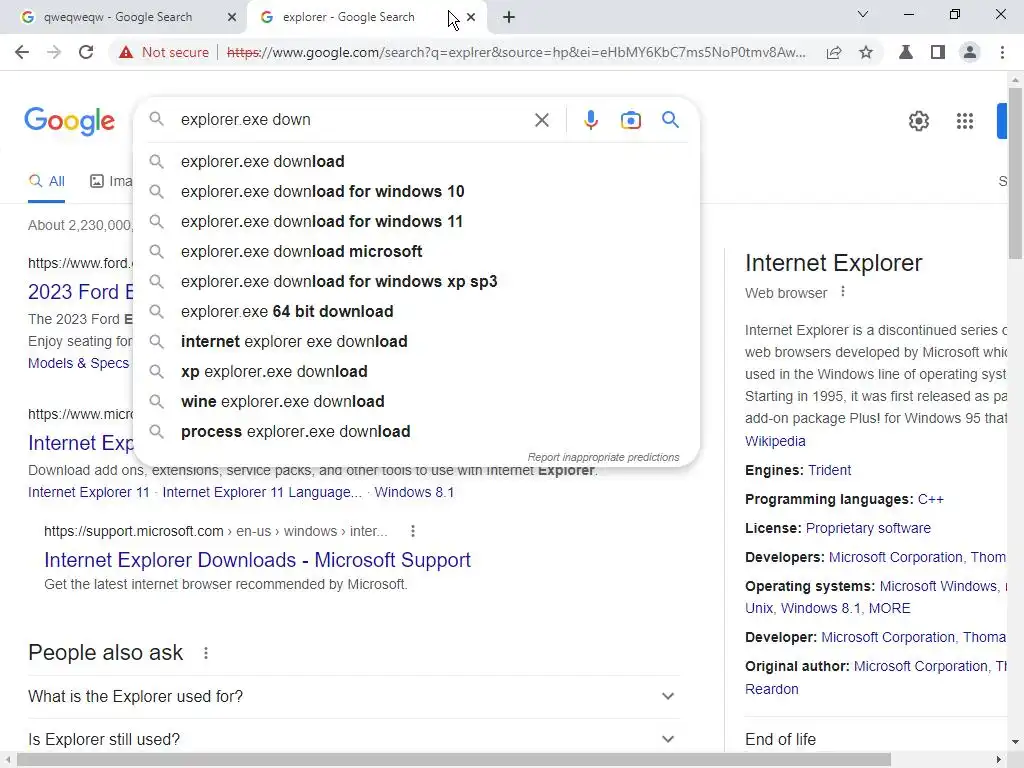This screenshot has width=1024, height=768.
Task: Choose suggestion download for windows 11
Action: (x=416, y=221)
